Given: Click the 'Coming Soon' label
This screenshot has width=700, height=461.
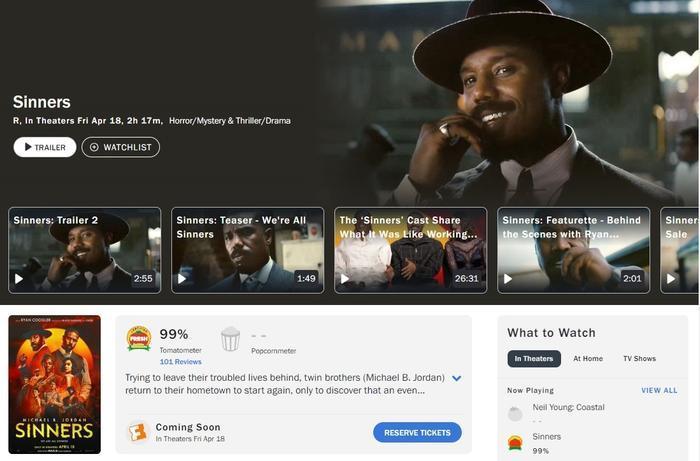Looking at the screenshot, I should 188,427.
